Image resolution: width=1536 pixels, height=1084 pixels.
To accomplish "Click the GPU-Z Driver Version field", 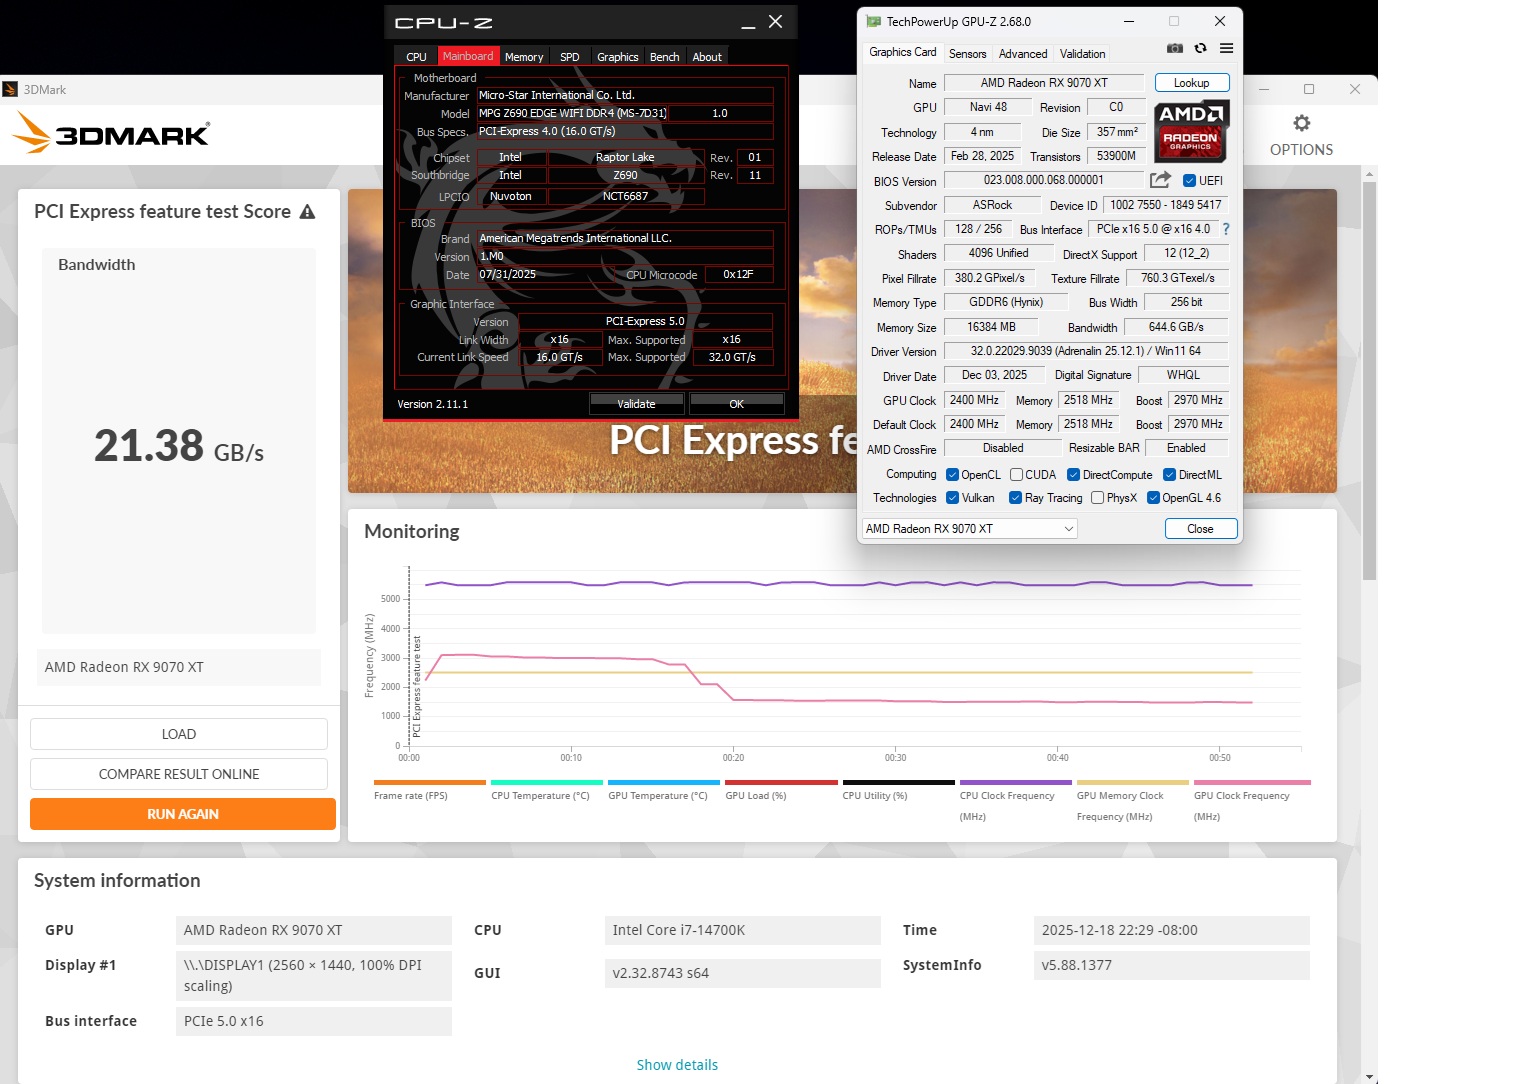I will (1086, 351).
